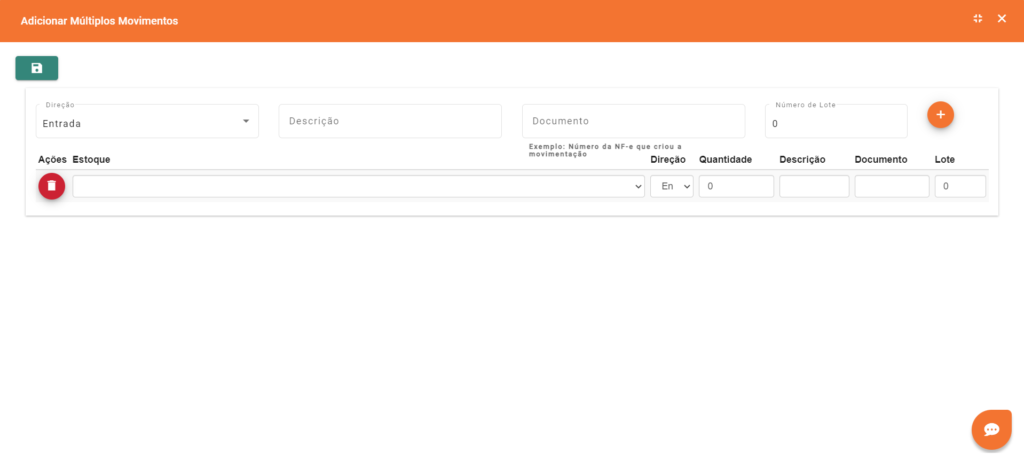Click the top Descrição text field
1024x461 pixels.
[x=390, y=121]
